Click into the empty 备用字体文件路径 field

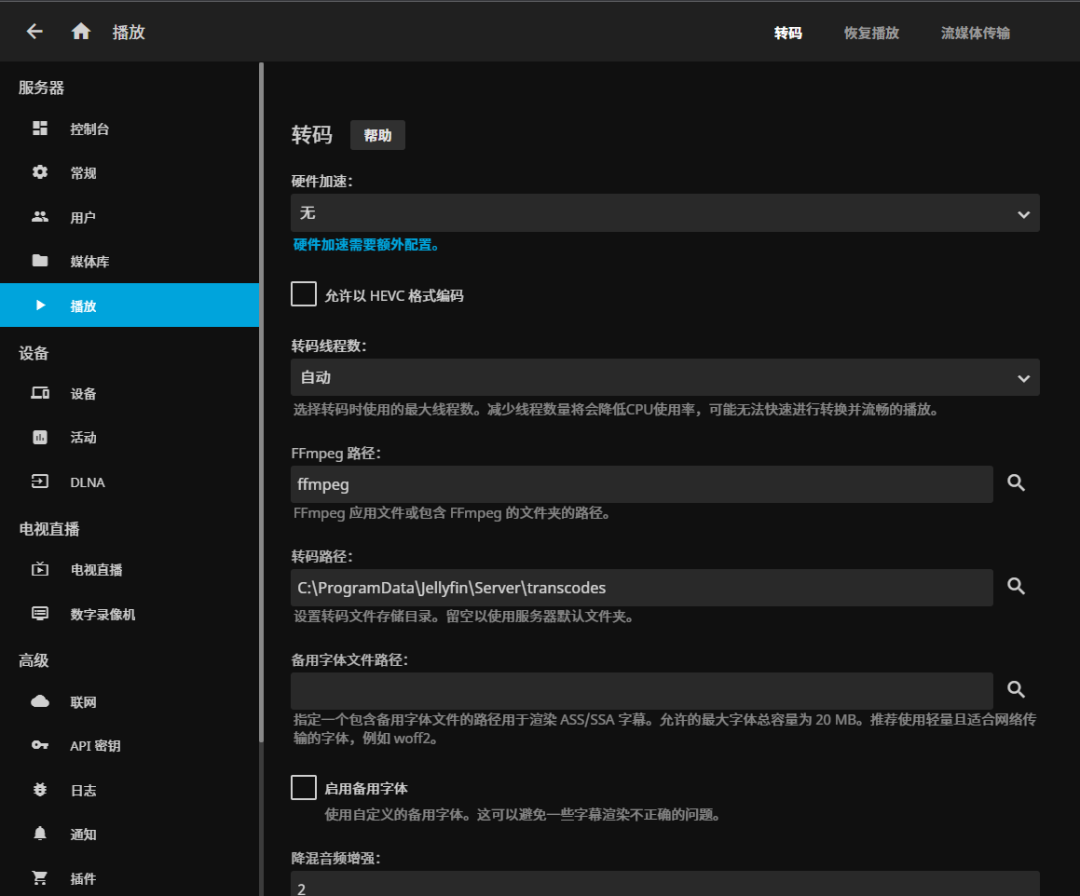pyautogui.click(x=642, y=691)
